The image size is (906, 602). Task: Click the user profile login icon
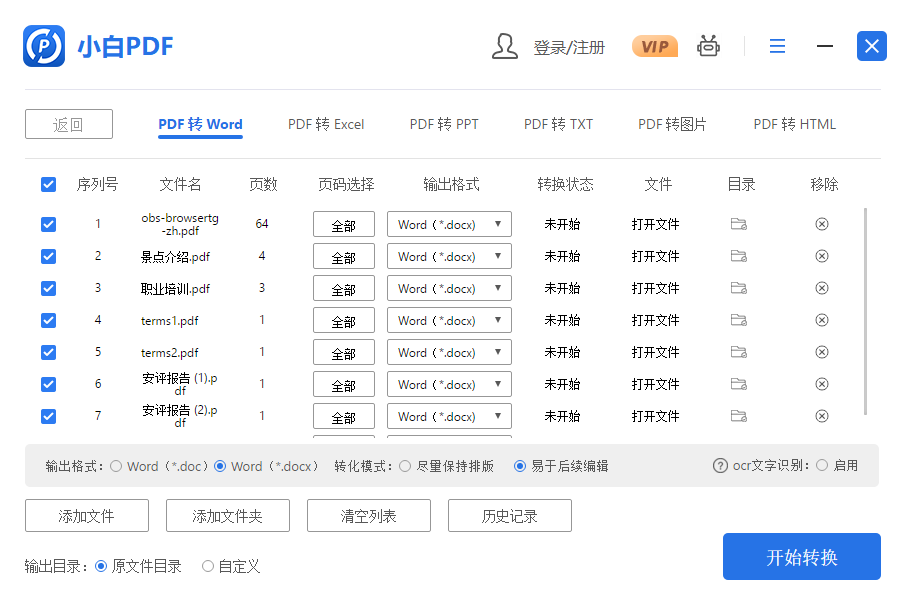coord(505,46)
